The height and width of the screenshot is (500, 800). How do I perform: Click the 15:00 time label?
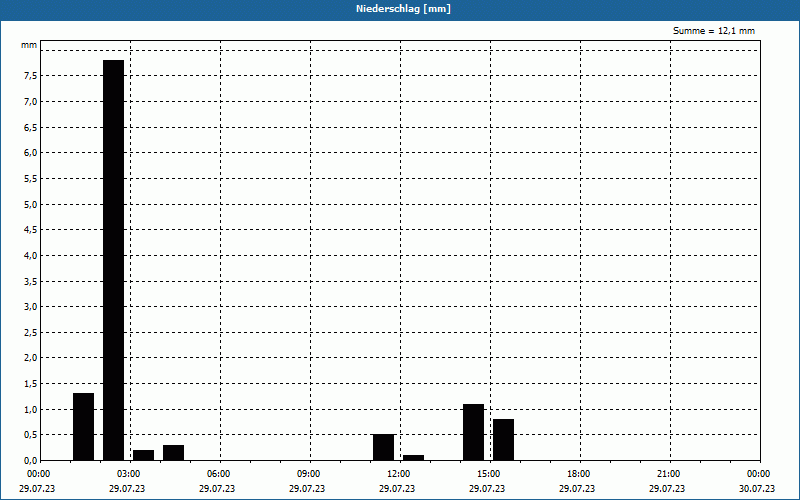point(489,474)
